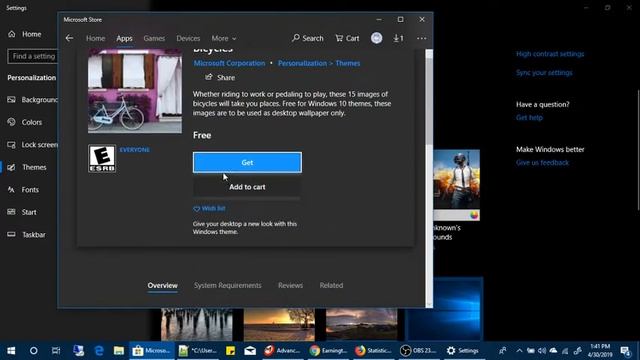
Task: Open Get help link in Settings
Action: pyautogui.click(x=529, y=118)
